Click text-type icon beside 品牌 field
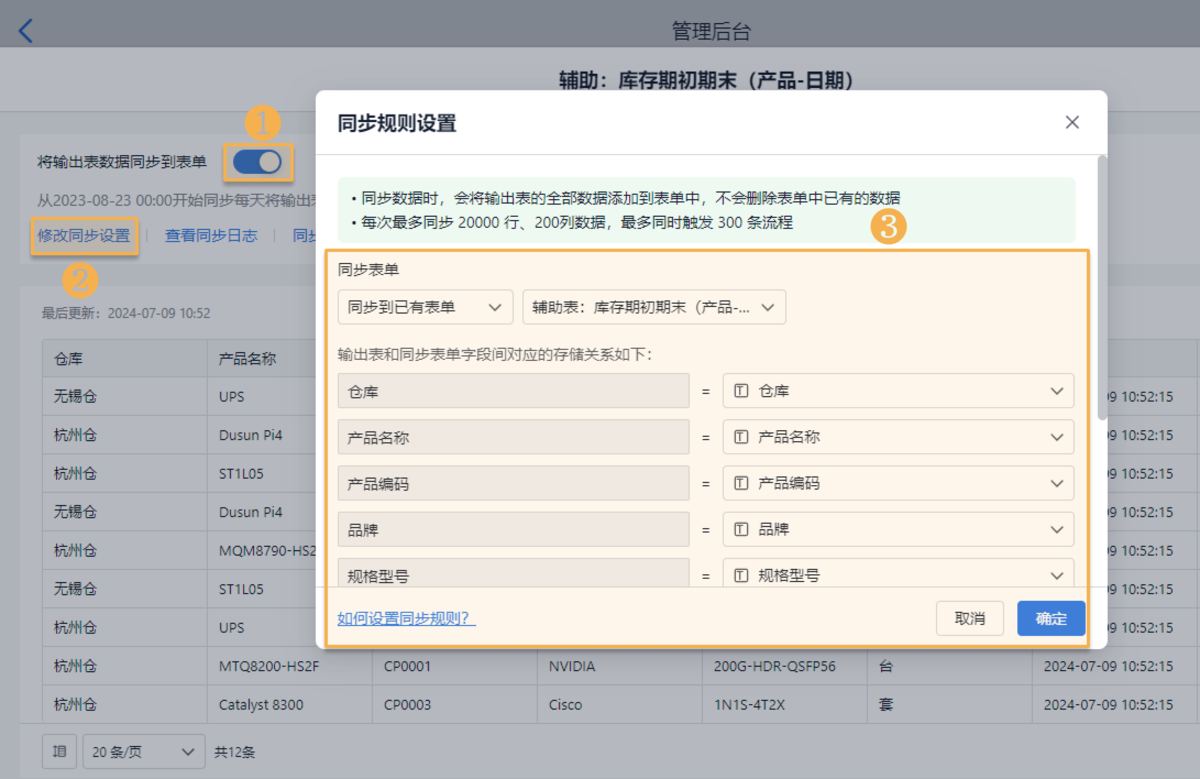The width and height of the screenshot is (1200, 779). point(741,529)
